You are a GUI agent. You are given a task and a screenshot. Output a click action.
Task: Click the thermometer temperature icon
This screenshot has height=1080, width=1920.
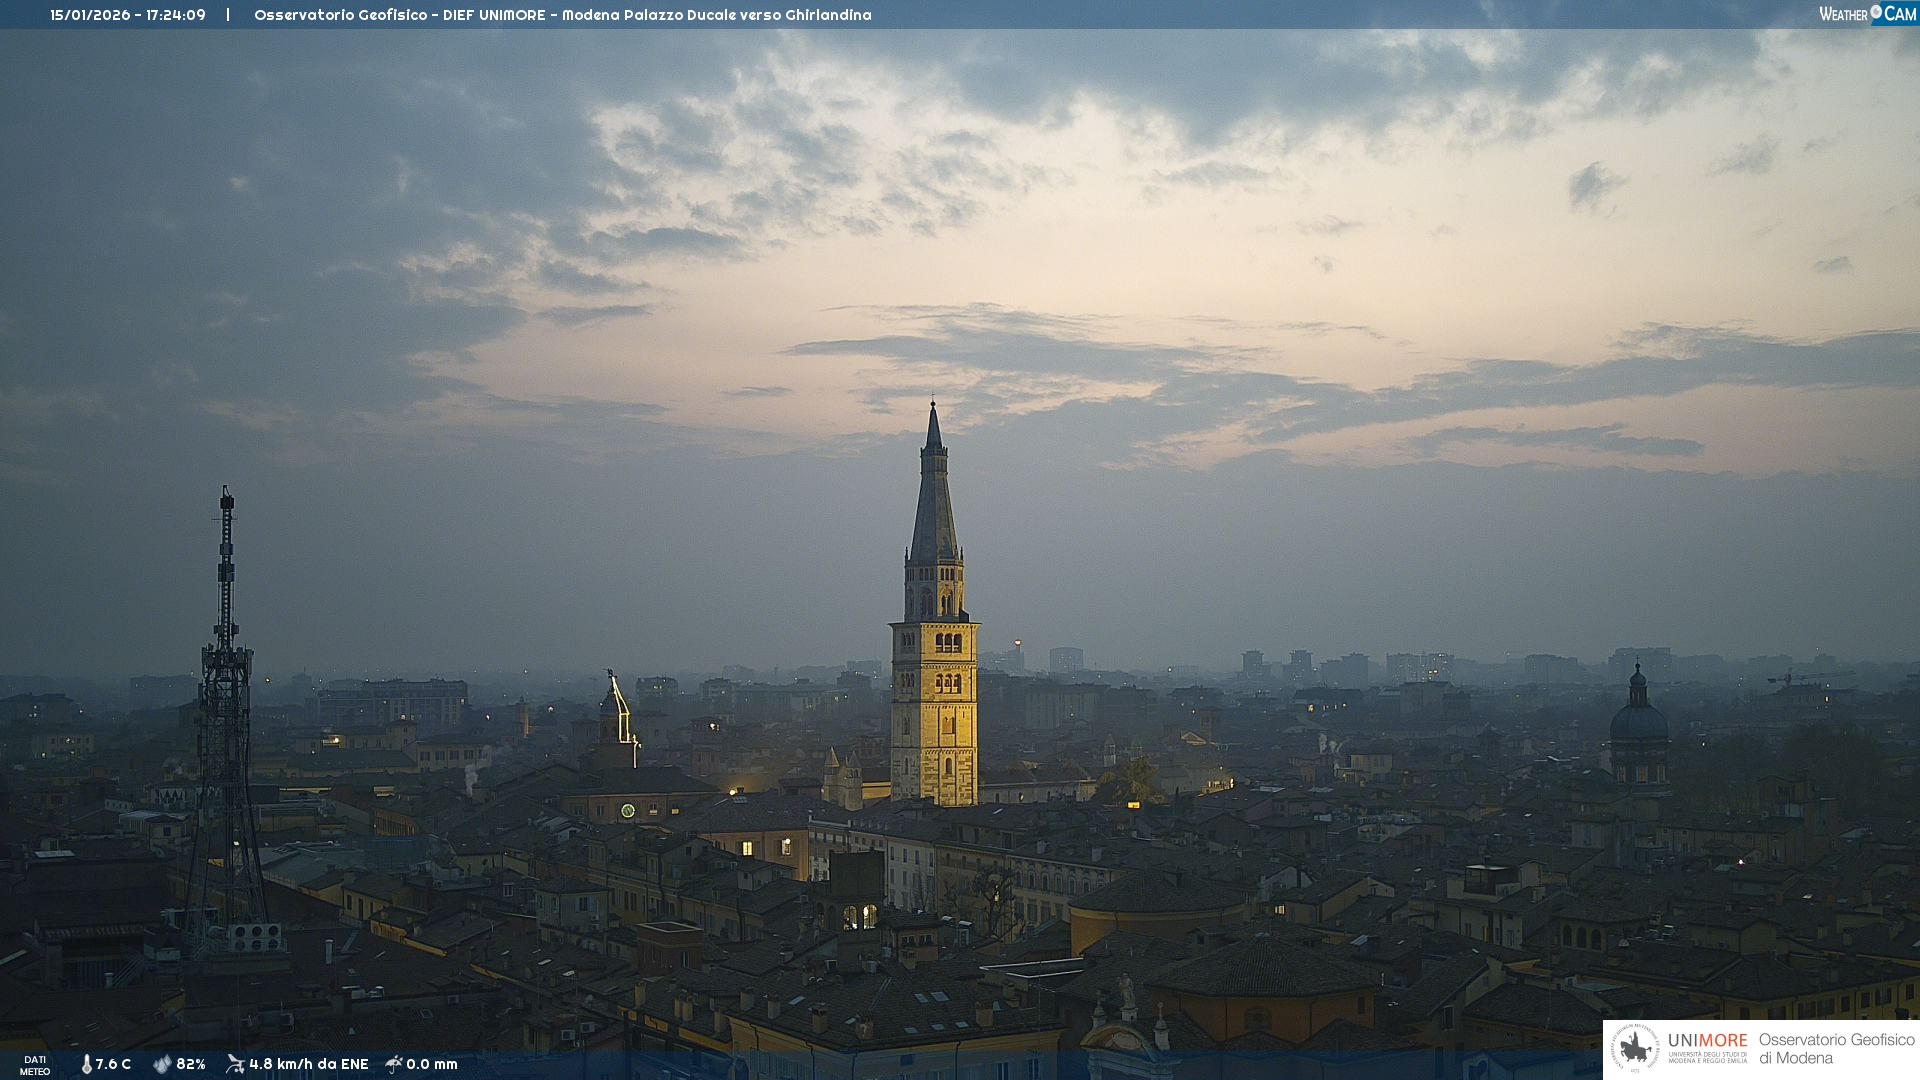click(x=86, y=1064)
